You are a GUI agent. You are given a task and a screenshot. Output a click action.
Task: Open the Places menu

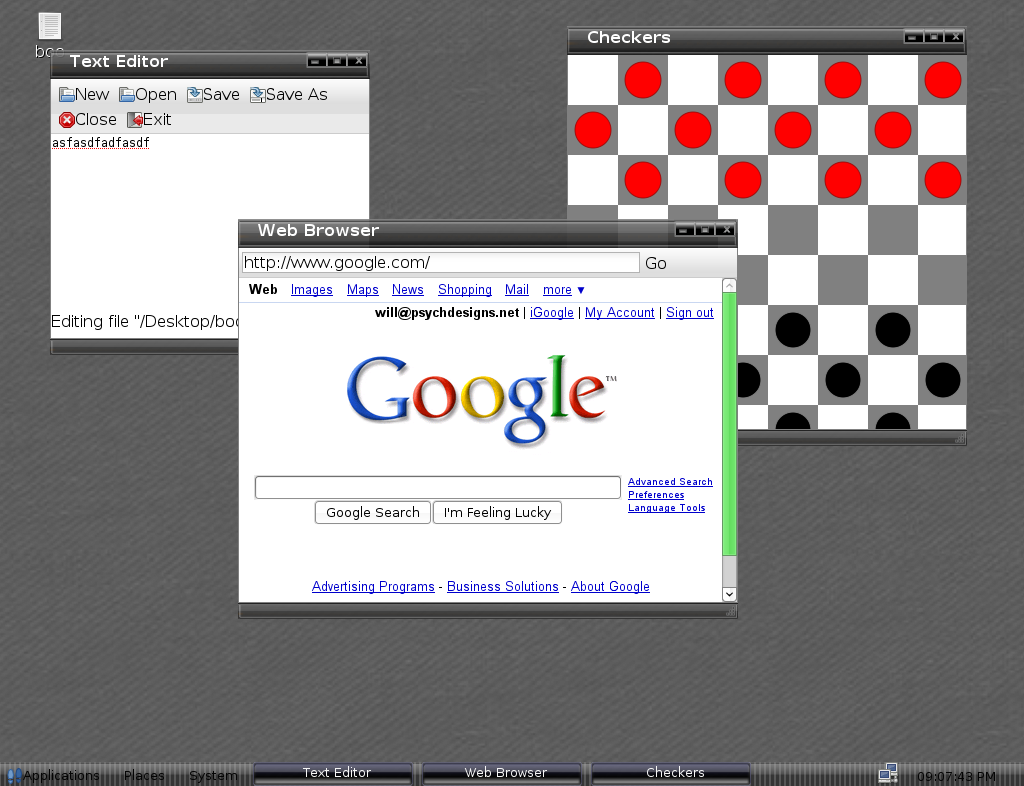pos(144,776)
